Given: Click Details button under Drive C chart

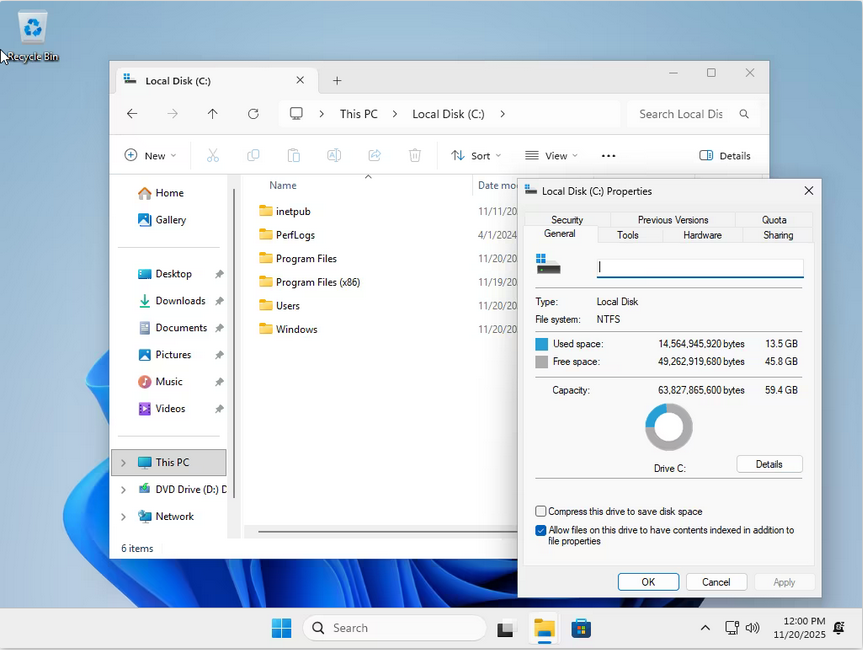Looking at the screenshot, I should [769, 464].
